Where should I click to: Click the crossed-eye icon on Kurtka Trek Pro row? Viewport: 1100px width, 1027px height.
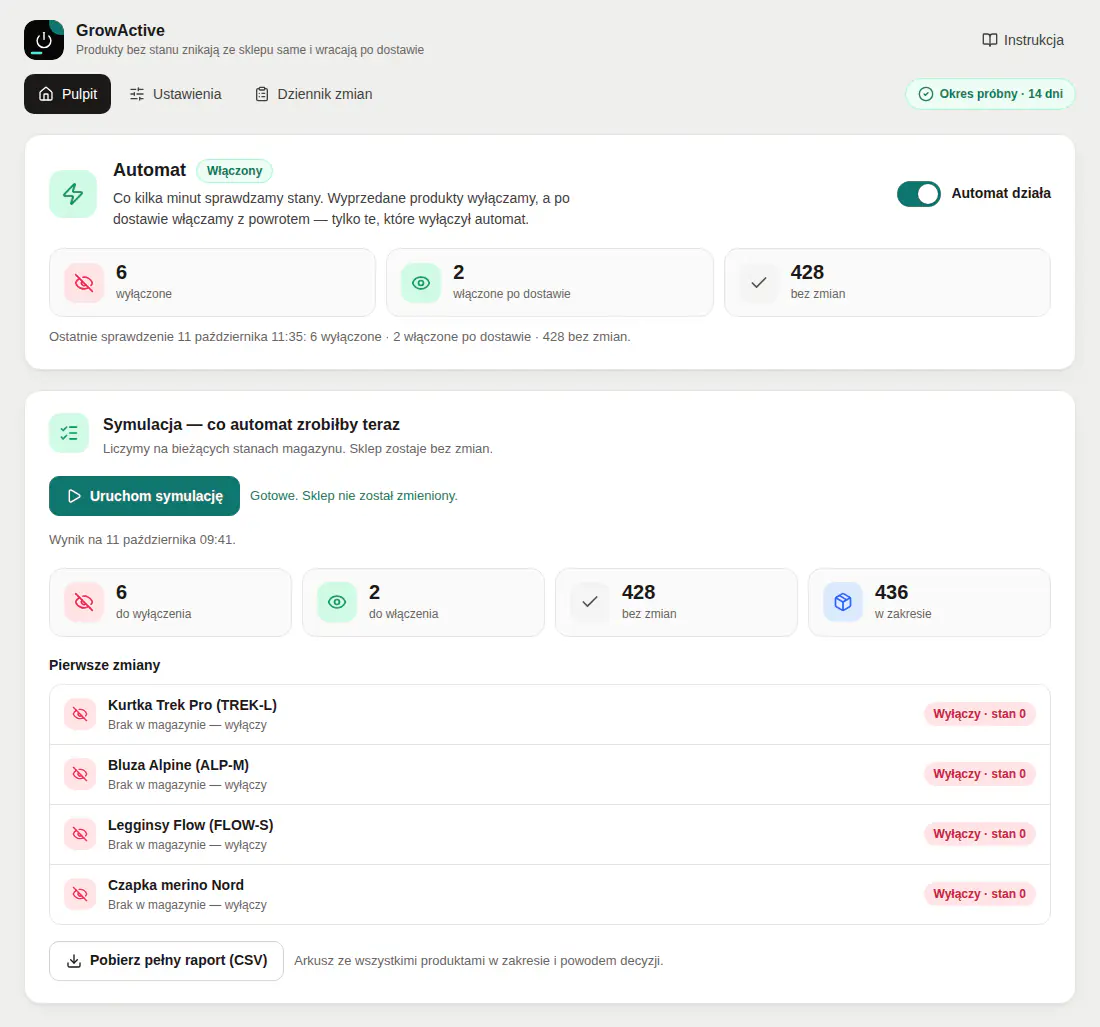pos(80,714)
